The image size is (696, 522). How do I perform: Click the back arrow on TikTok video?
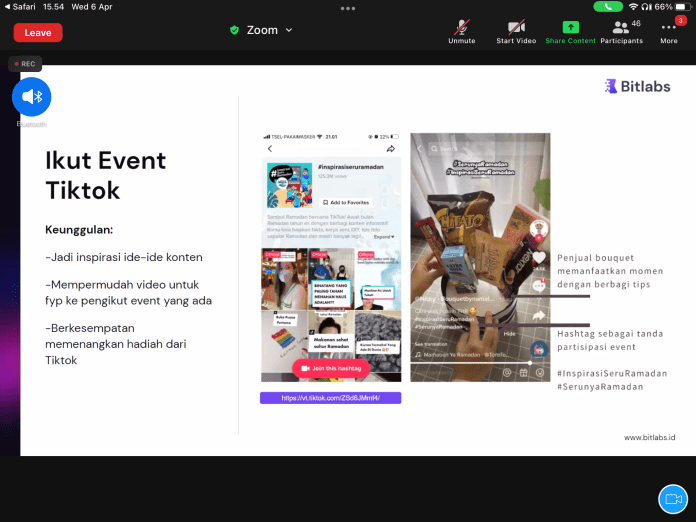tap(419, 149)
